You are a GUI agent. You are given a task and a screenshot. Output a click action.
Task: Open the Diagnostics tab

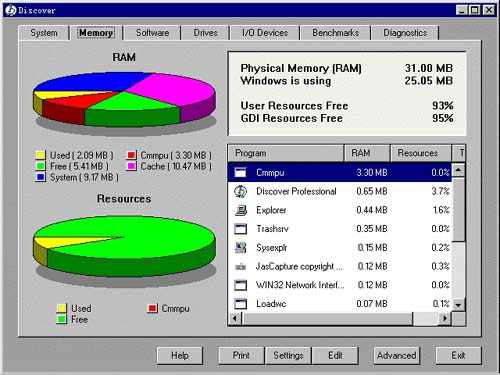point(405,33)
